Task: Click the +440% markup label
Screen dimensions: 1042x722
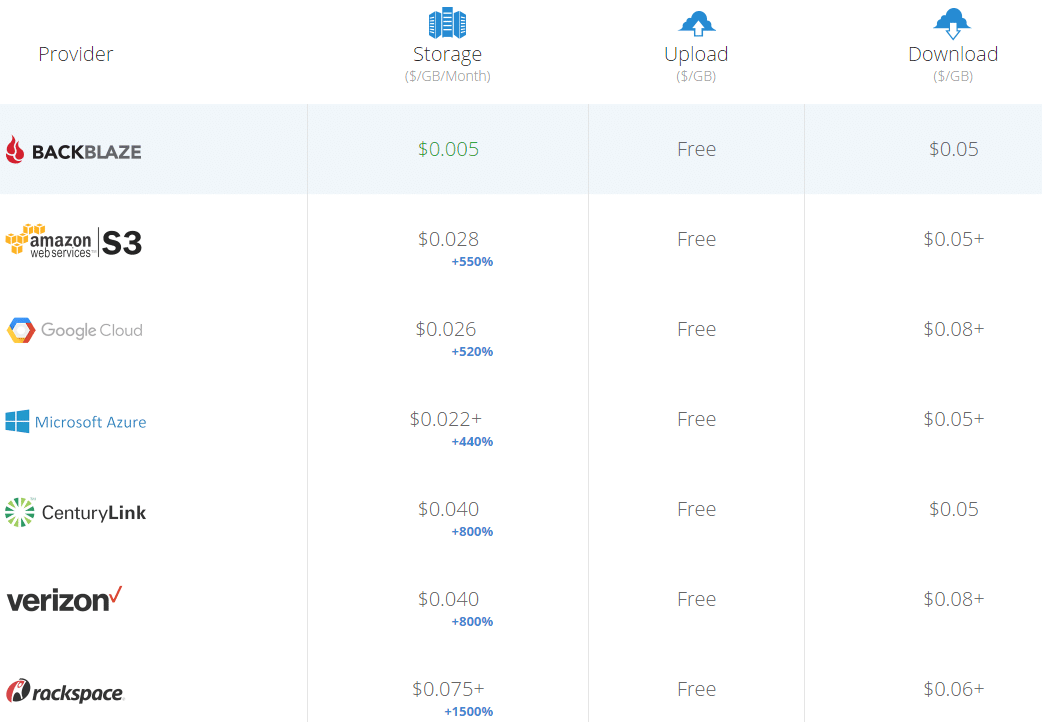Action: pyautogui.click(x=472, y=441)
